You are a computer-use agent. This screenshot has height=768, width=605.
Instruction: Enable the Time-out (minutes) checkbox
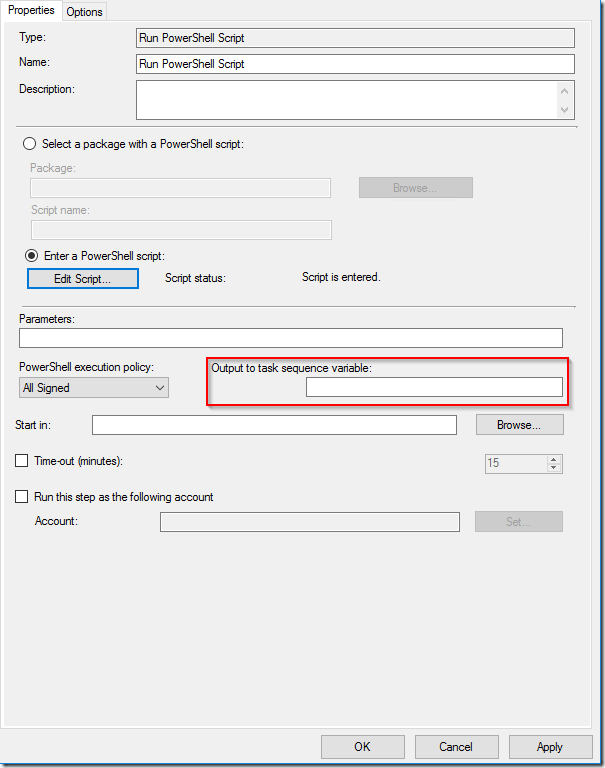22,461
